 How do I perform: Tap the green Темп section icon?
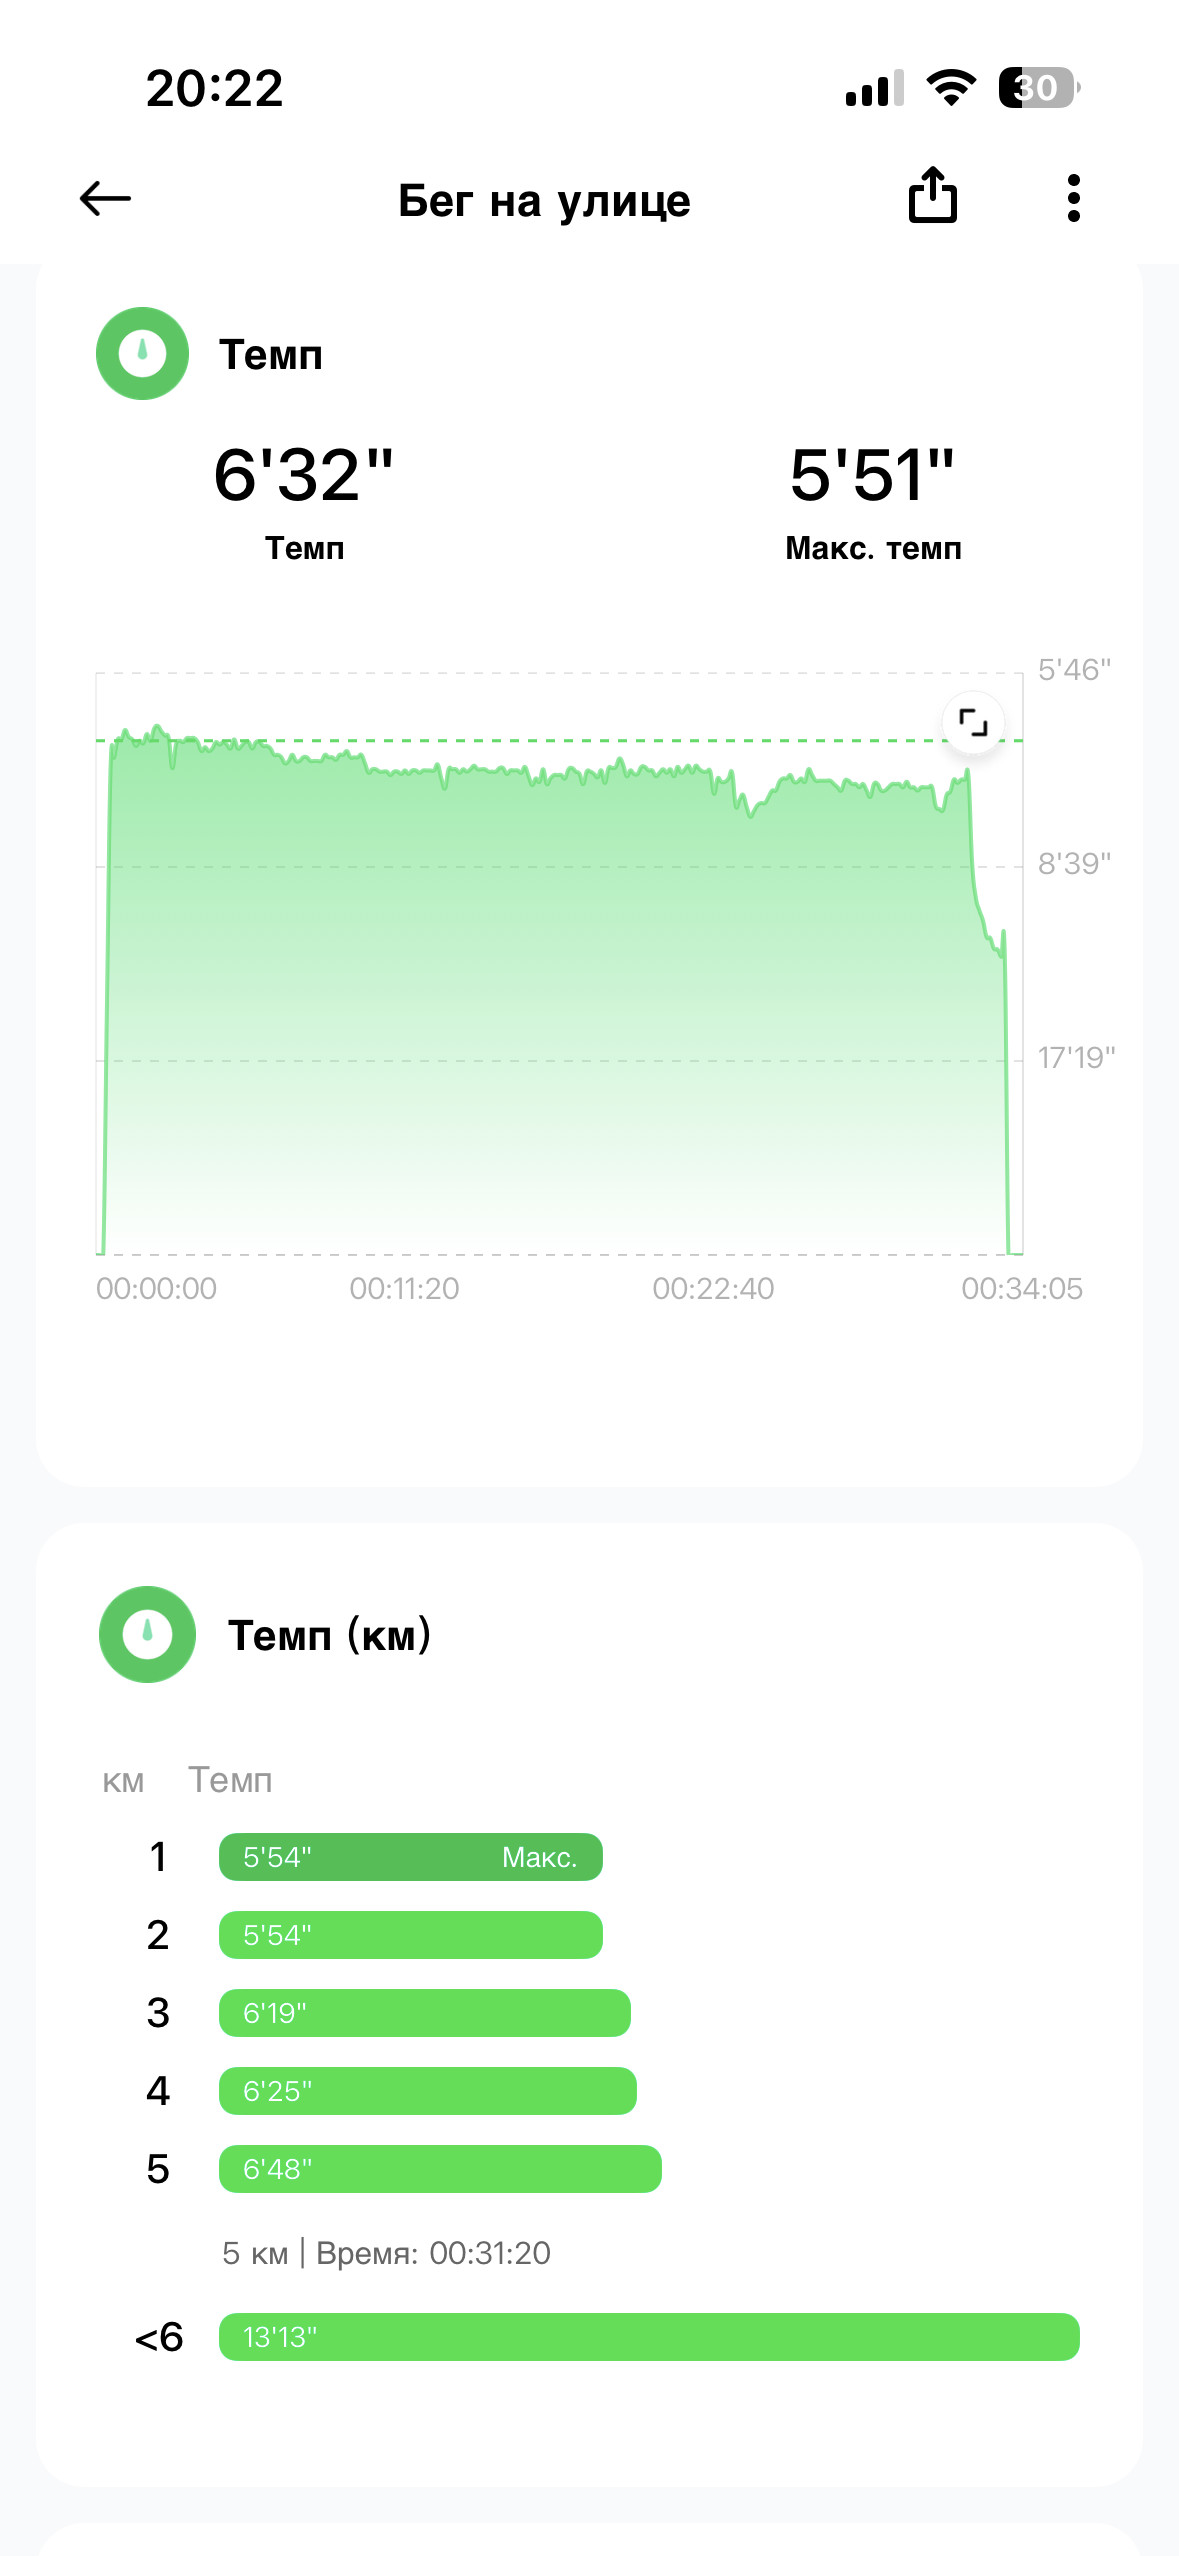(142, 354)
